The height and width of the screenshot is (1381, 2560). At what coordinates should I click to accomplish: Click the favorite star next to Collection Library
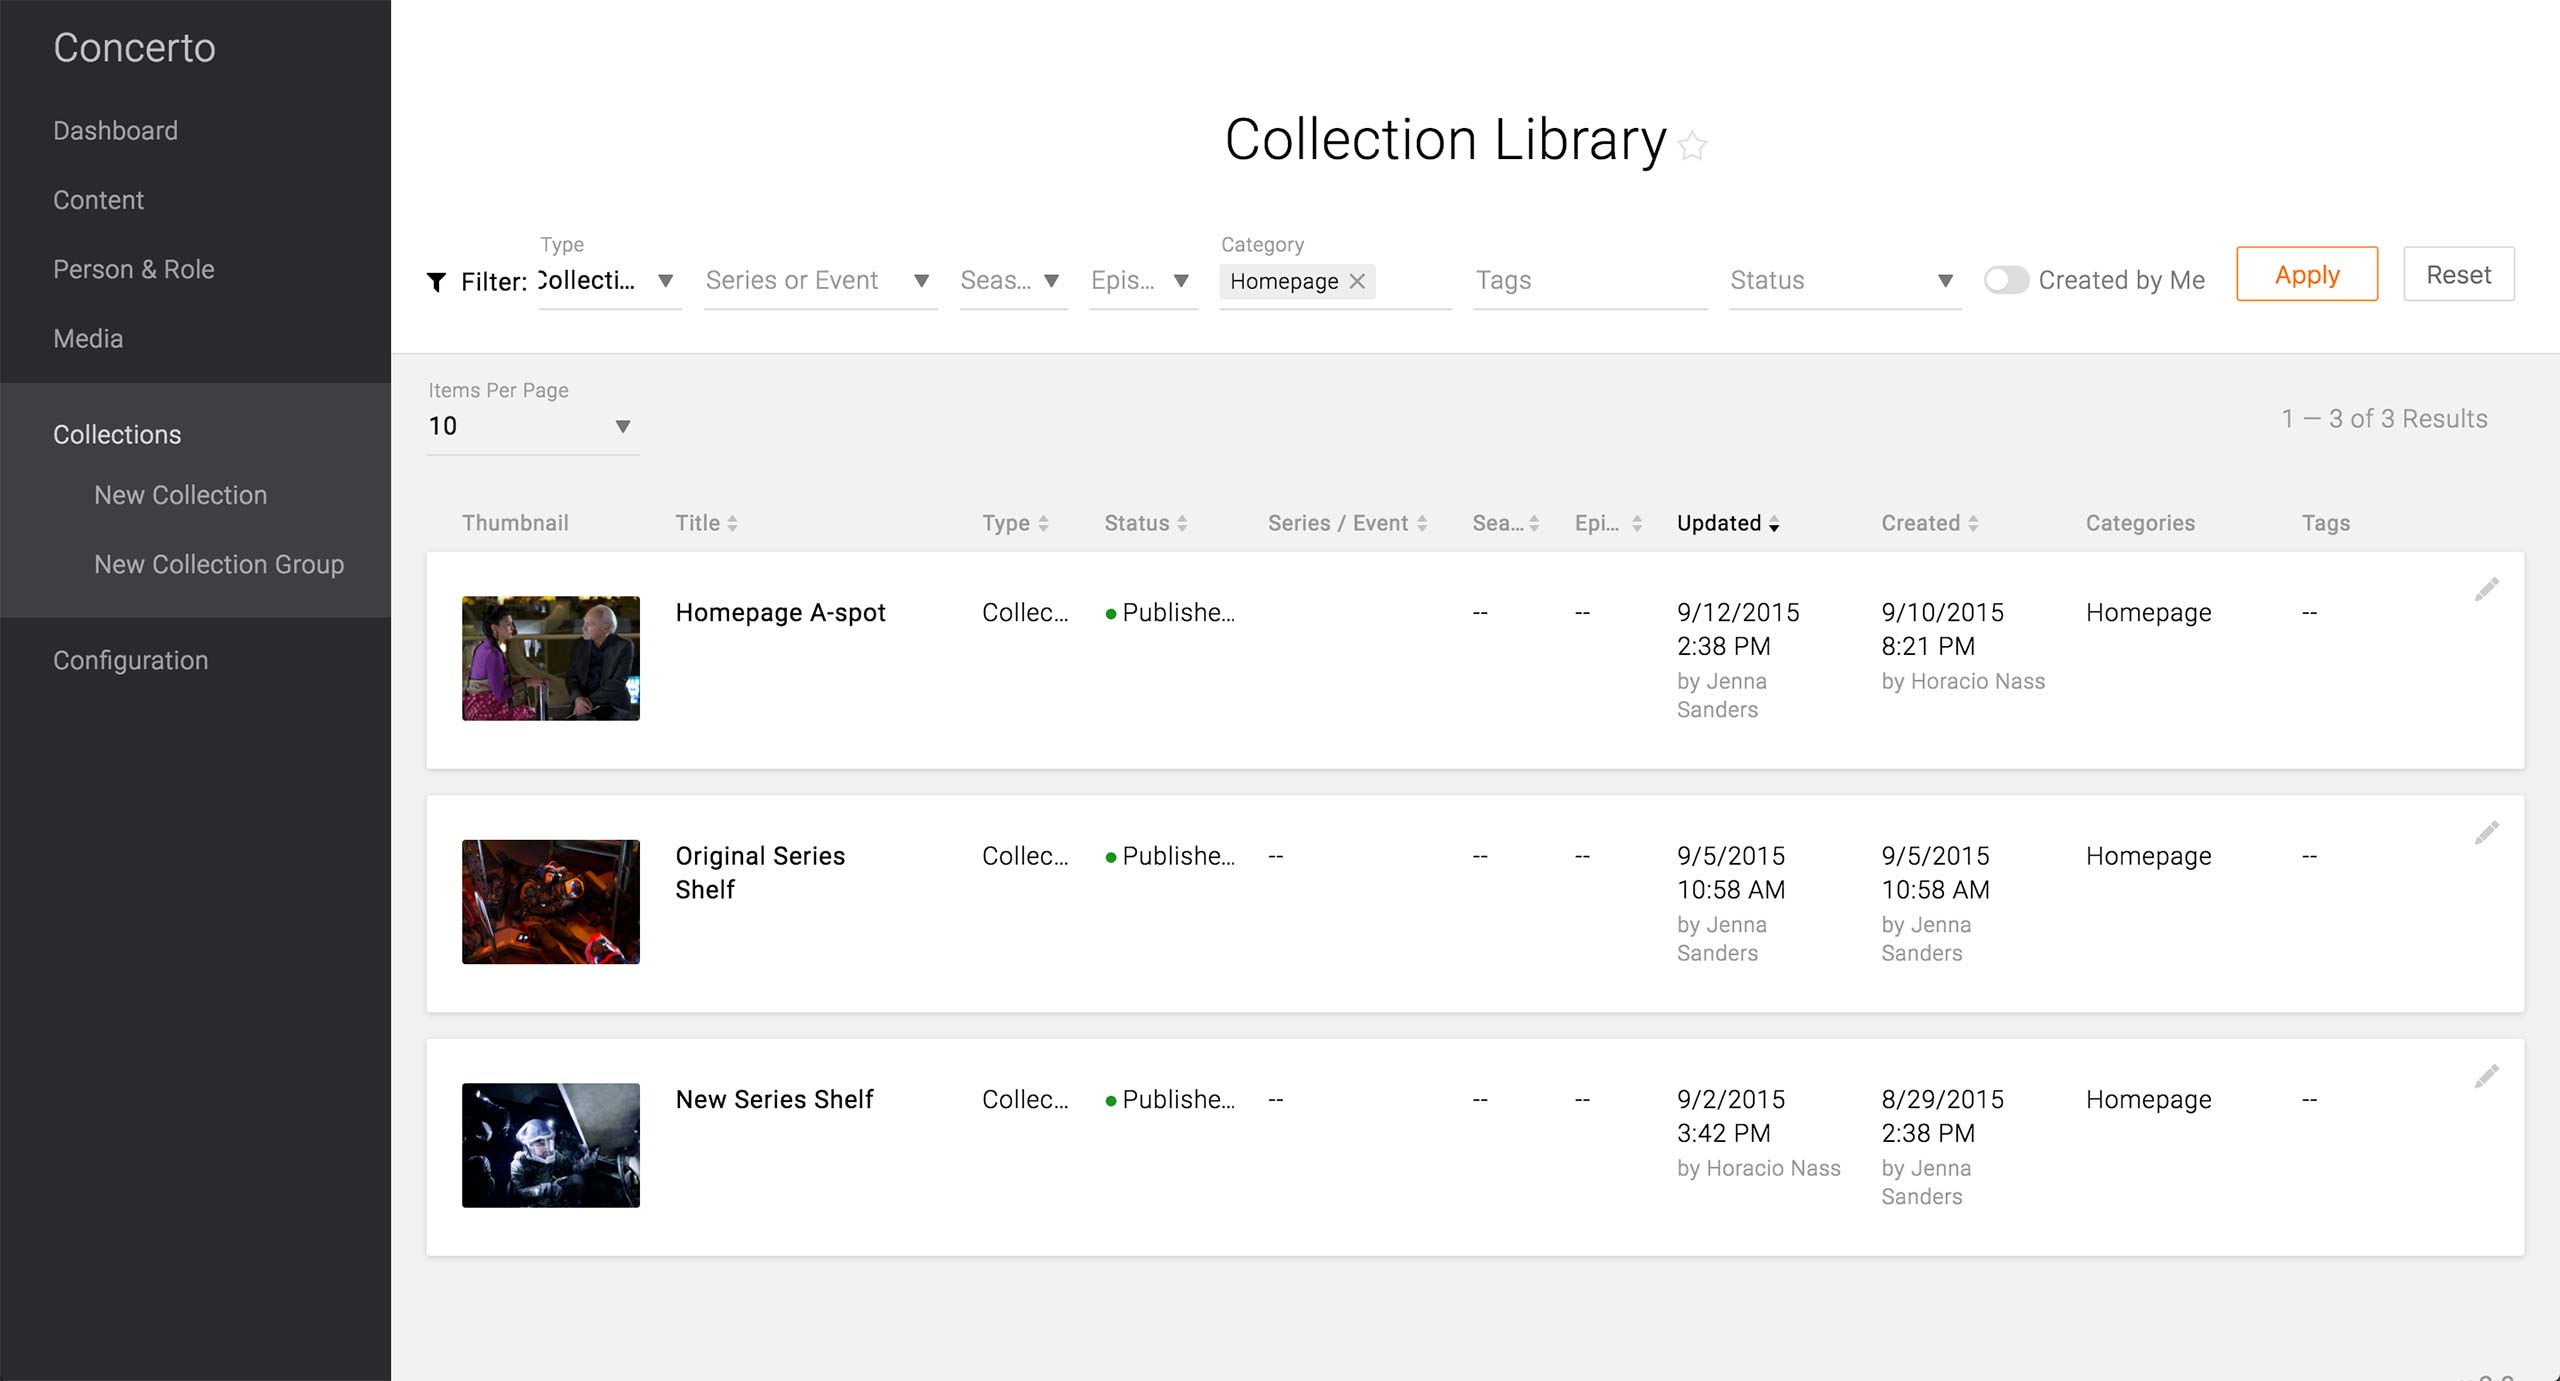[x=1692, y=146]
